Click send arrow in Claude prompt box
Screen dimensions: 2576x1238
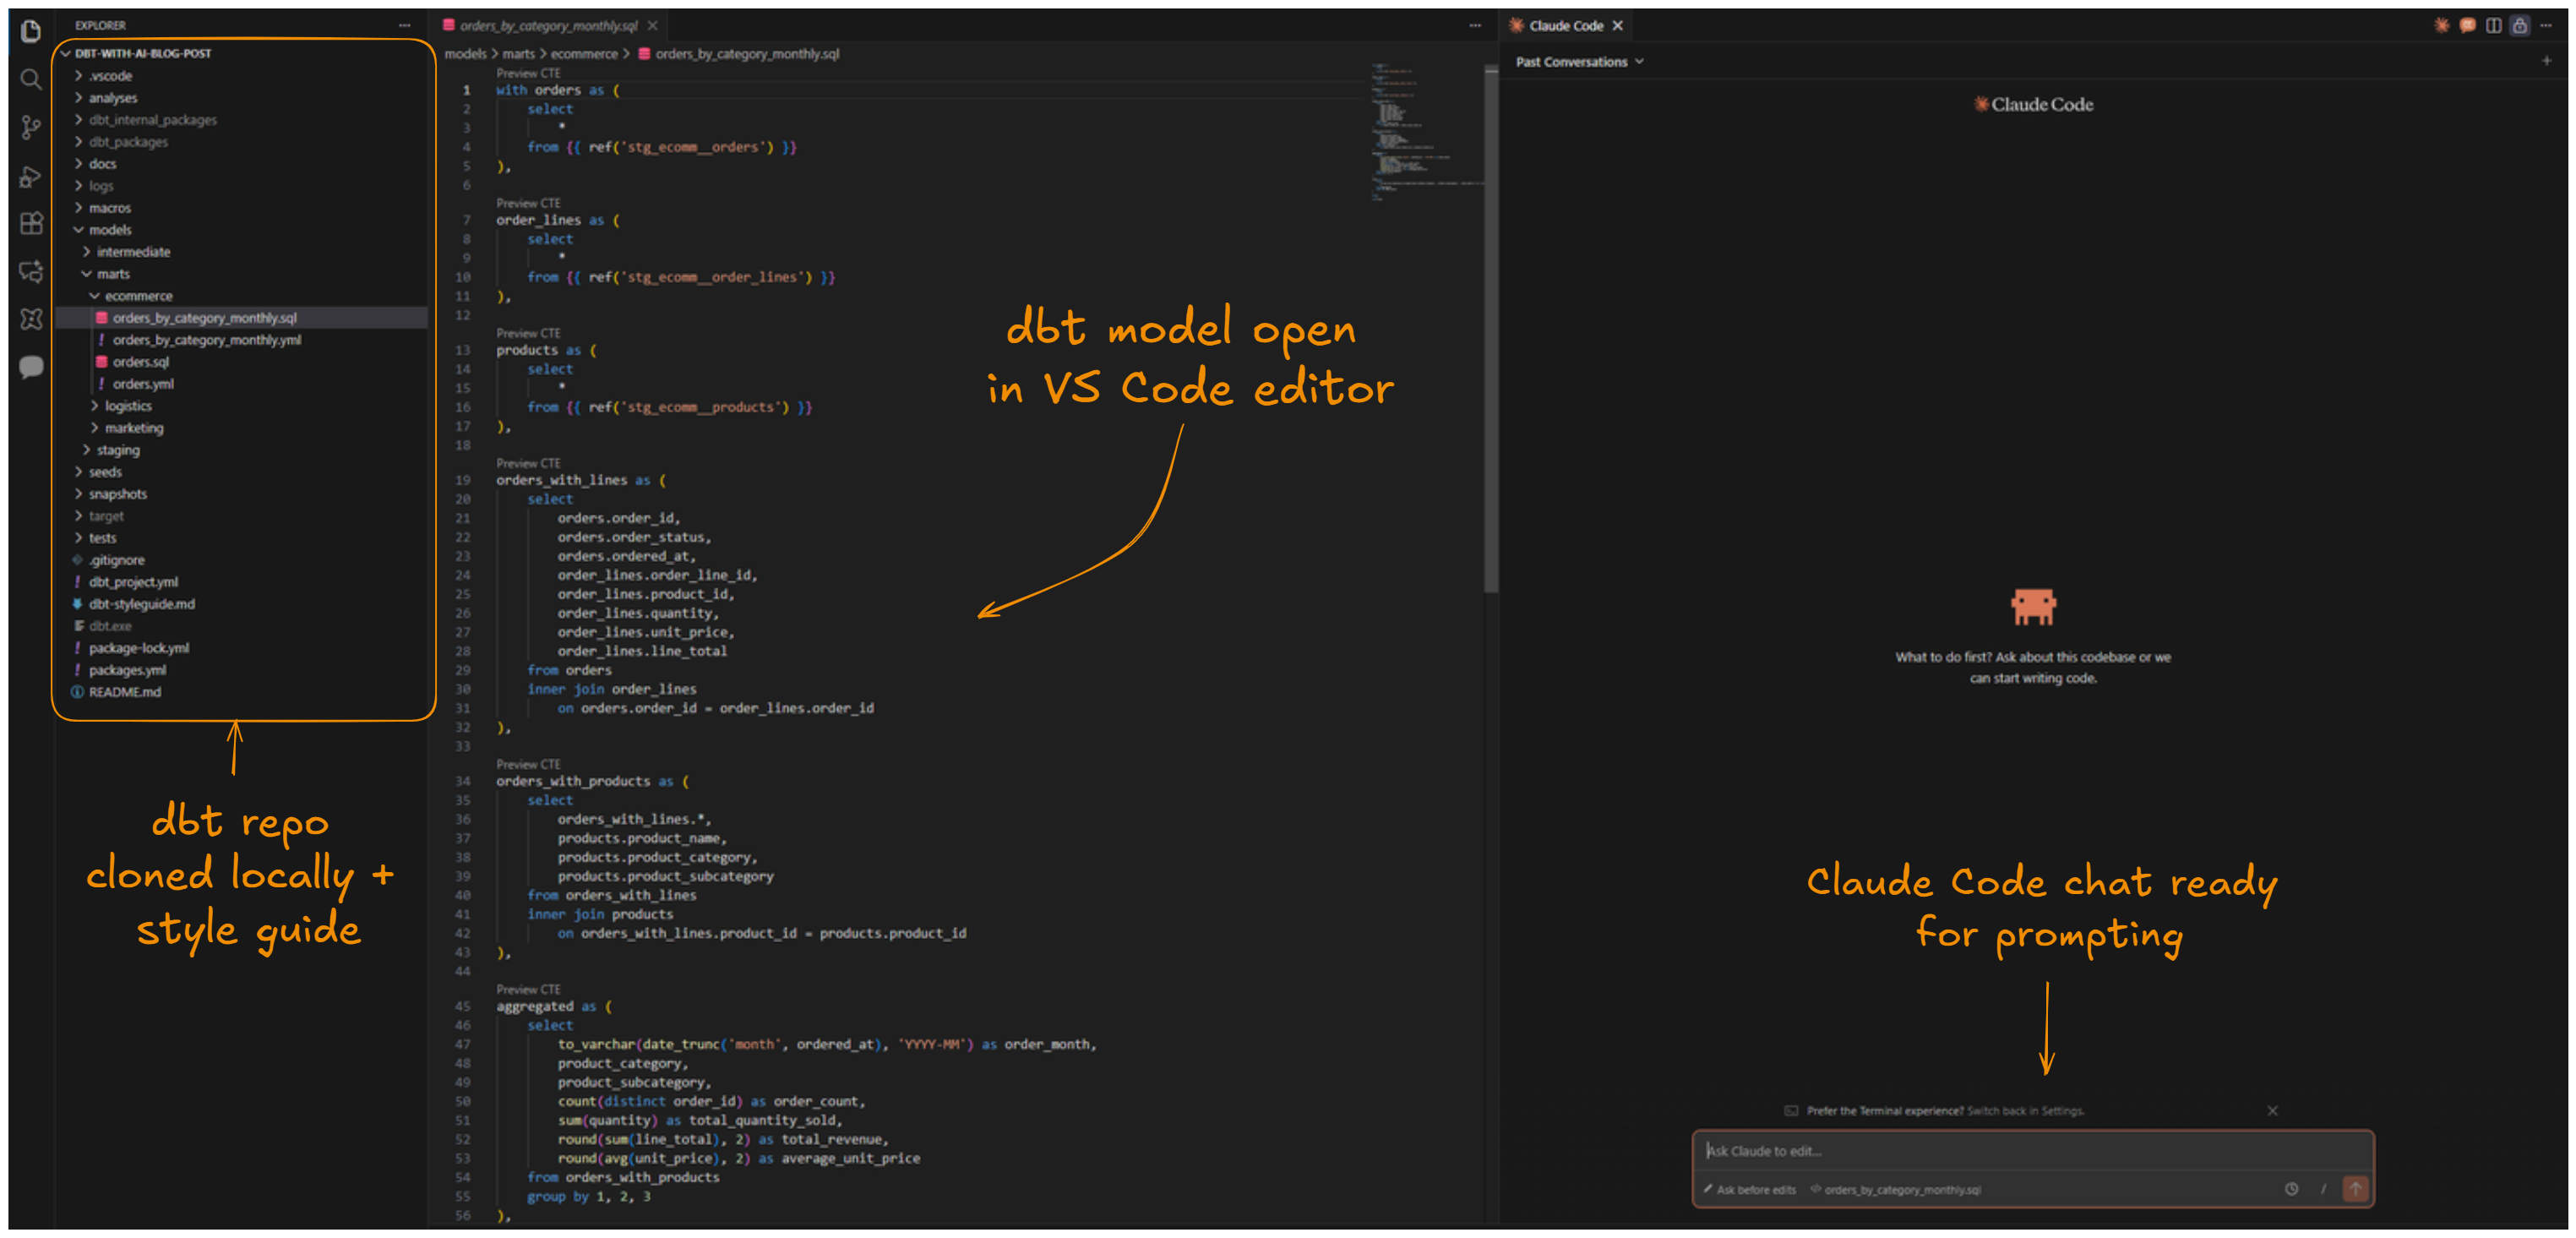[x=2355, y=1189]
